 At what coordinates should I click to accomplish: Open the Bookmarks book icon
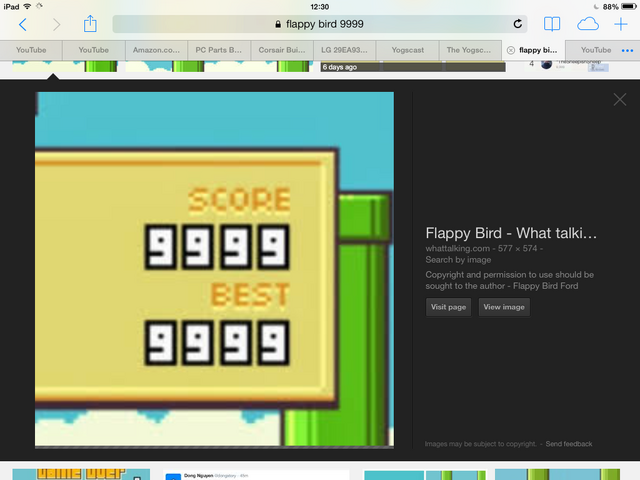552,24
